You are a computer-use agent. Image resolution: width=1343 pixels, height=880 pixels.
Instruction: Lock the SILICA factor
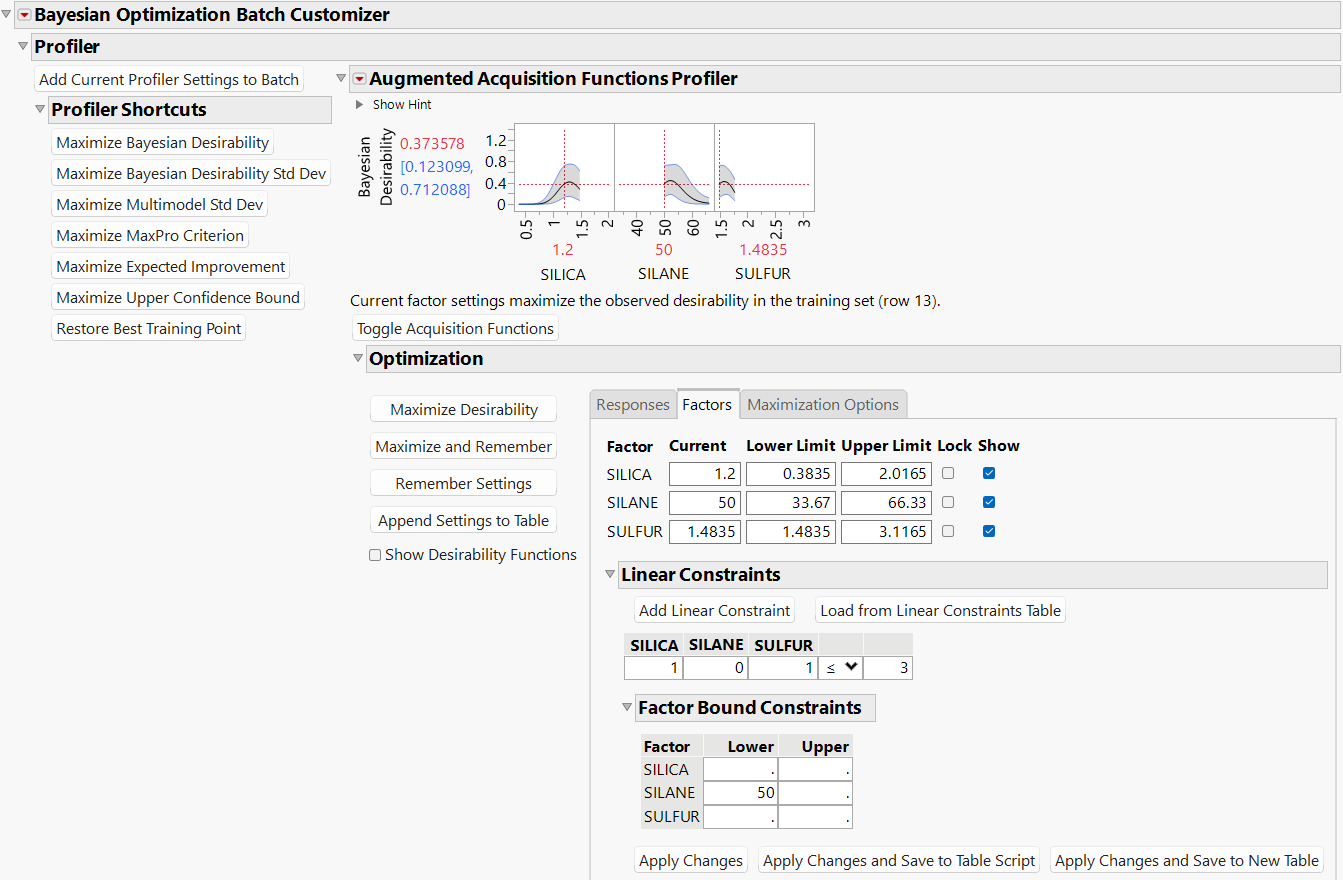(947, 473)
